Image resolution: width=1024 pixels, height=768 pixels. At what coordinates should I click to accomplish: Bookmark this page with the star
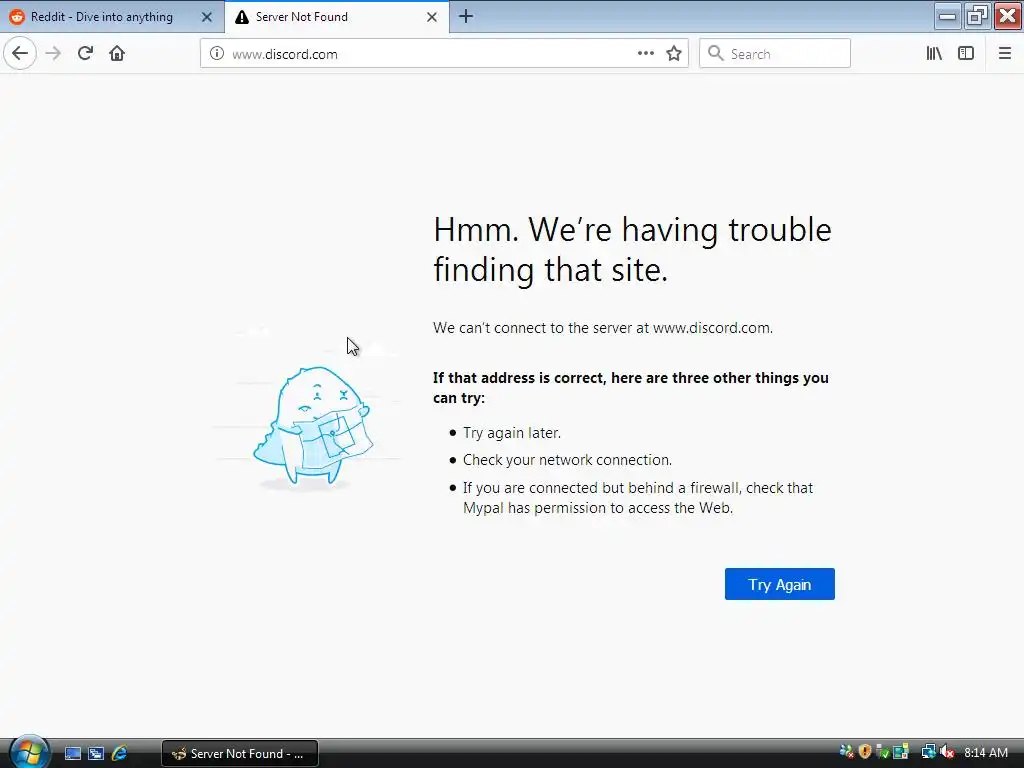(x=674, y=54)
